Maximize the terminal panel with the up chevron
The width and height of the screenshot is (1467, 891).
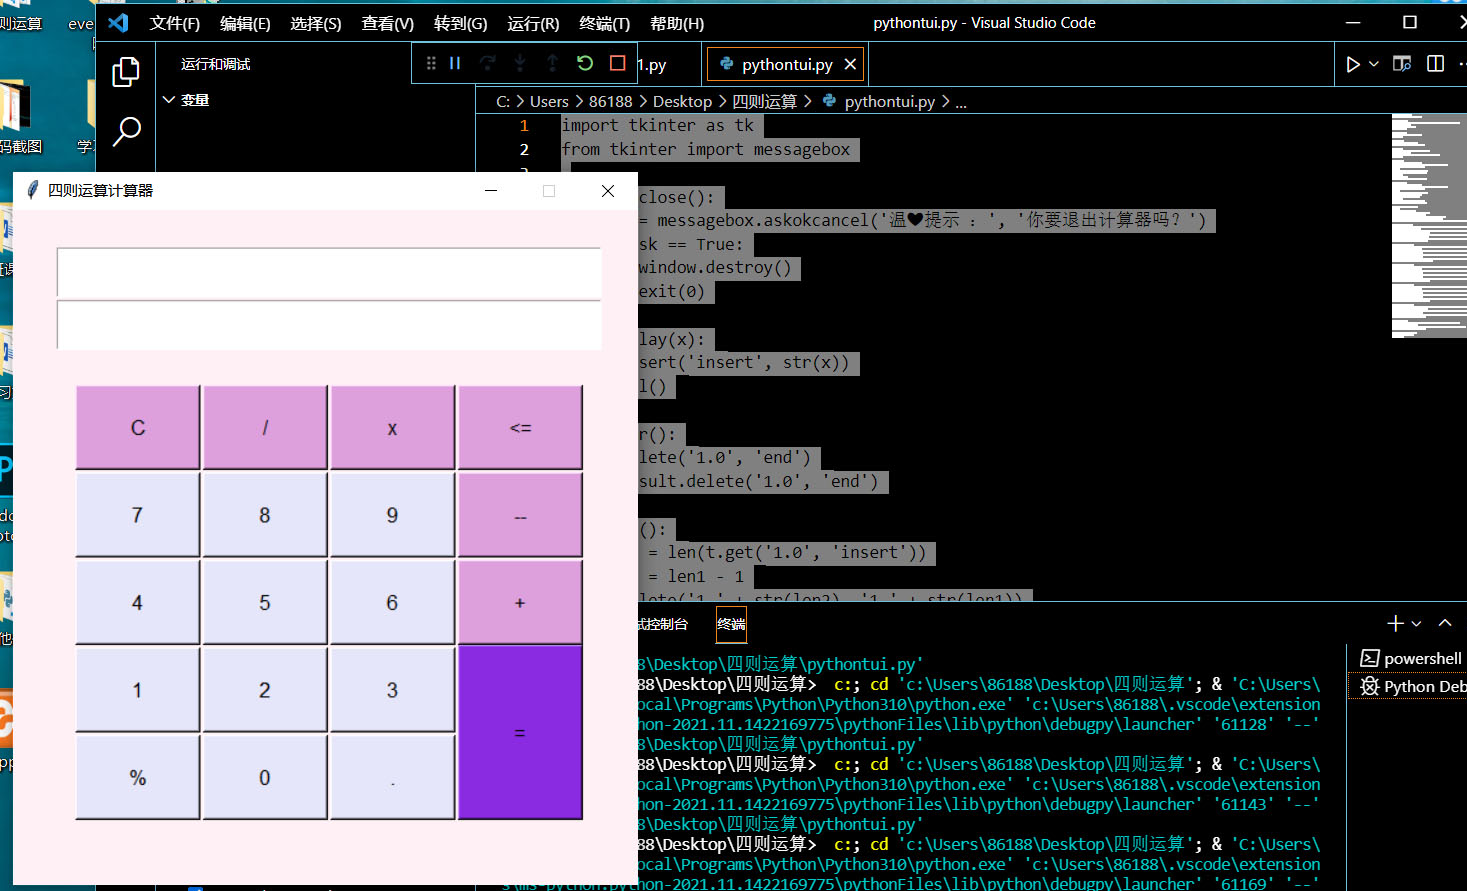pos(1445,623)
